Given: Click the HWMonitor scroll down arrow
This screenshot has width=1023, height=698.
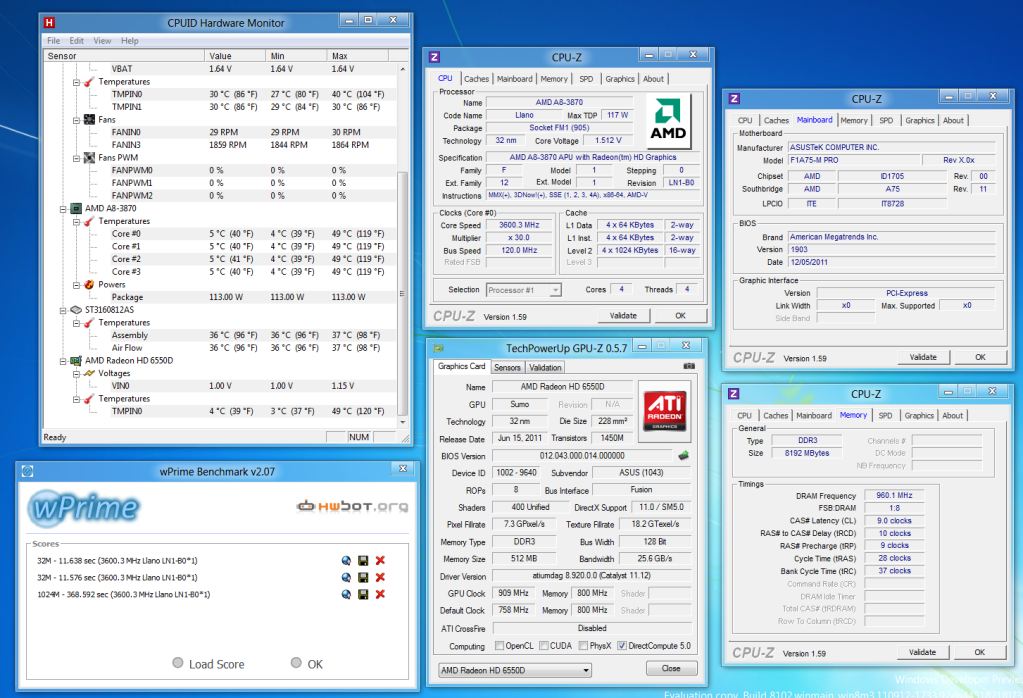Looking at the screenshot, I should [403, 422].
